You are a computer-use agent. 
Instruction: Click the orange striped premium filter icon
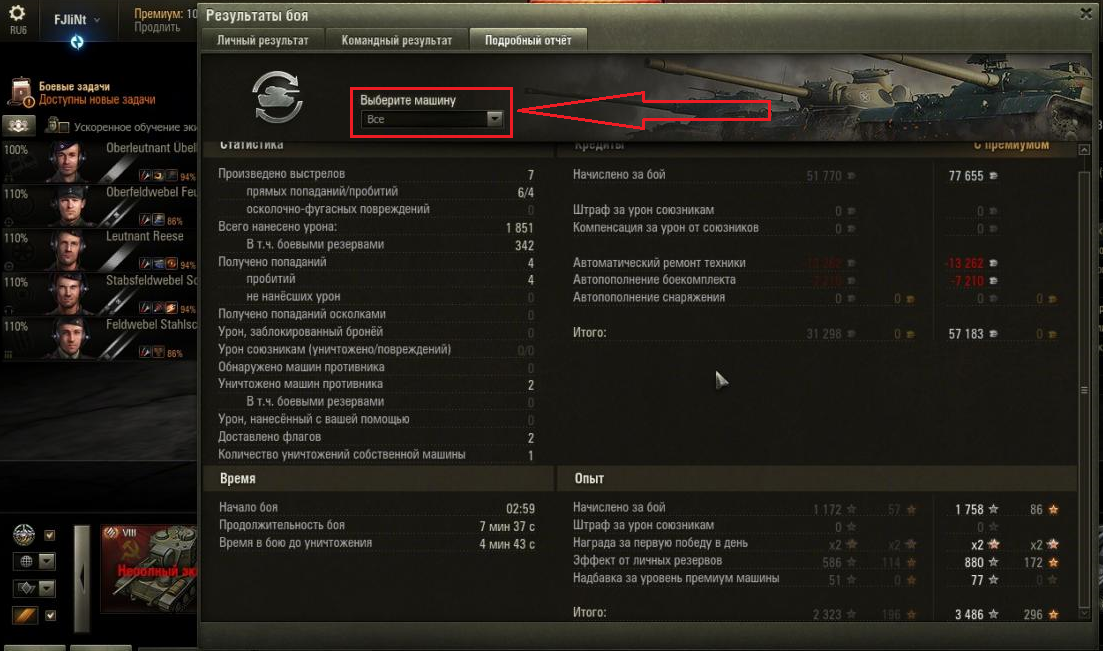25,615
